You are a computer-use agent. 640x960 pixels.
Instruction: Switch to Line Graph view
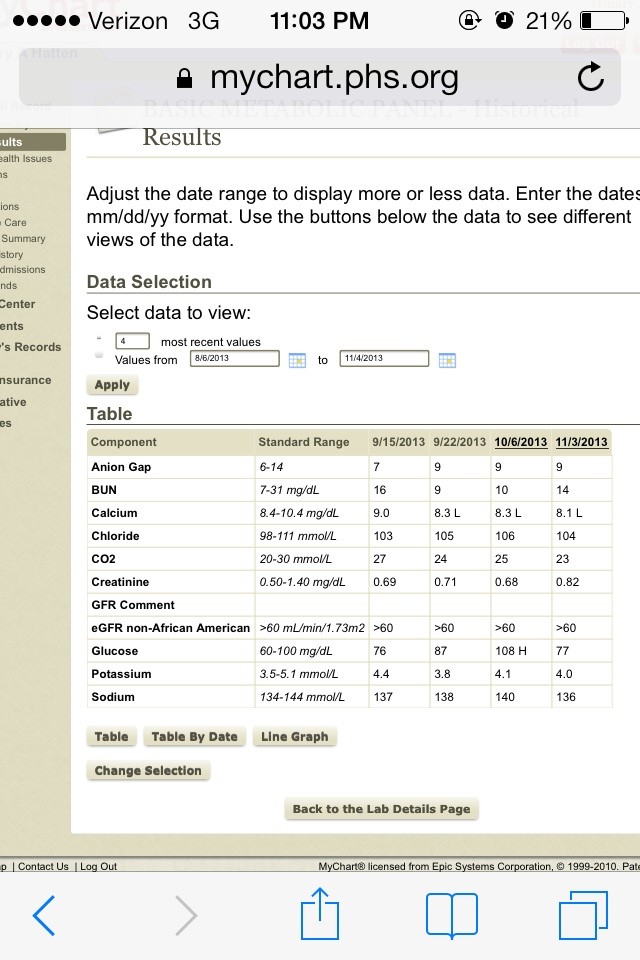tap(294, 737)
